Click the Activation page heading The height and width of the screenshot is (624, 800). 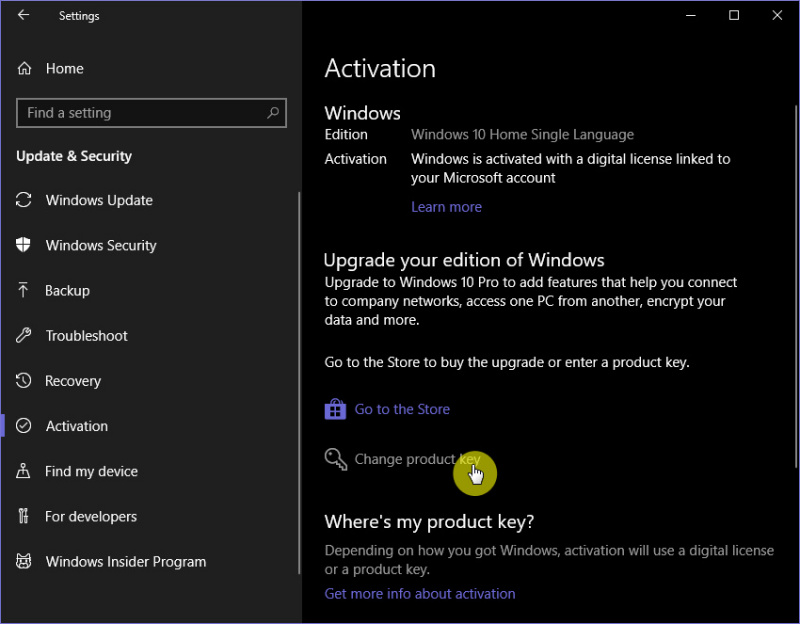click(380, 68)
